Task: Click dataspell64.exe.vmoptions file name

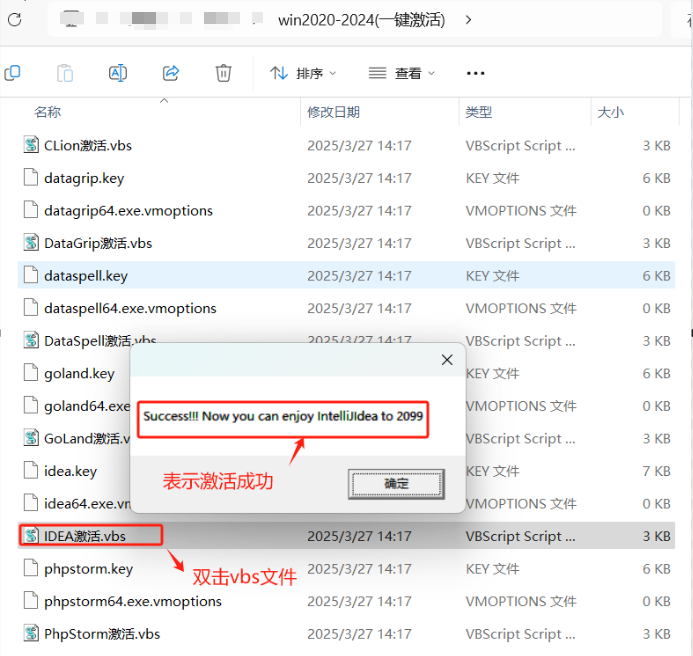Action: tap(130, 308)
